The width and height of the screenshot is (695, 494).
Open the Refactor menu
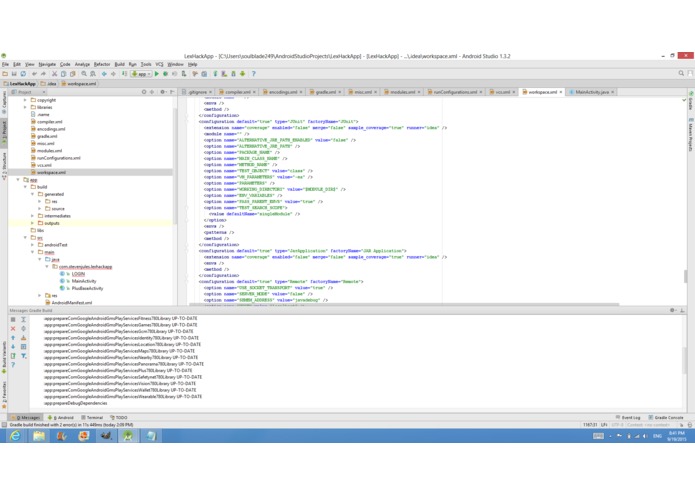(102, 65)
